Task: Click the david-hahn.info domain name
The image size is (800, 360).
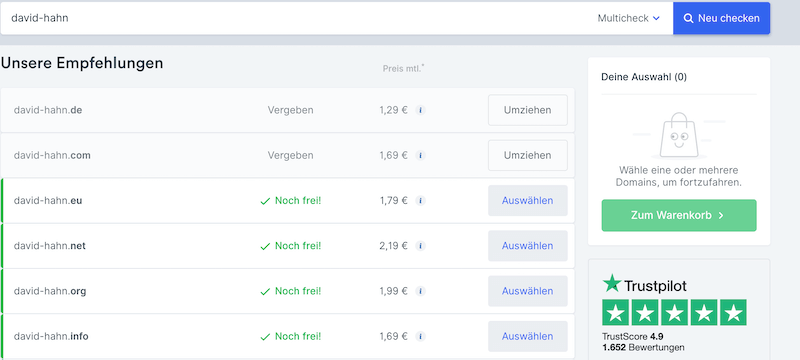Action: (51, 337)
